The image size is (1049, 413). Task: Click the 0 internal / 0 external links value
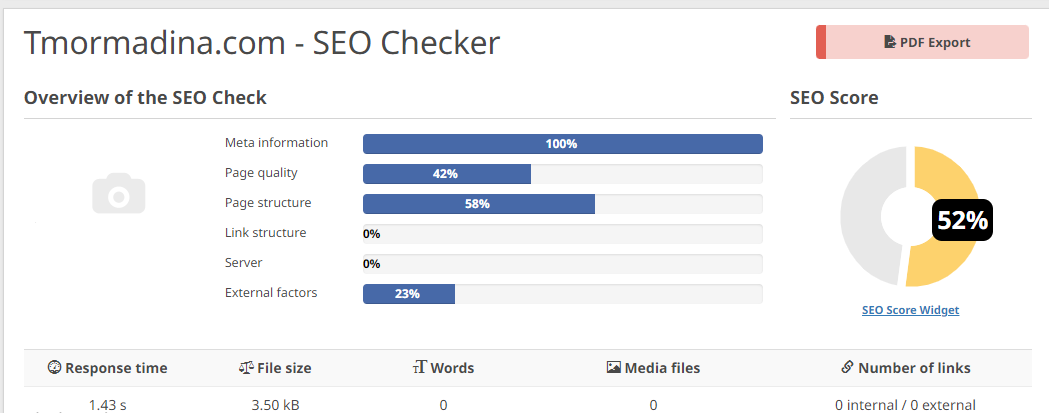[x=905, y=405]
